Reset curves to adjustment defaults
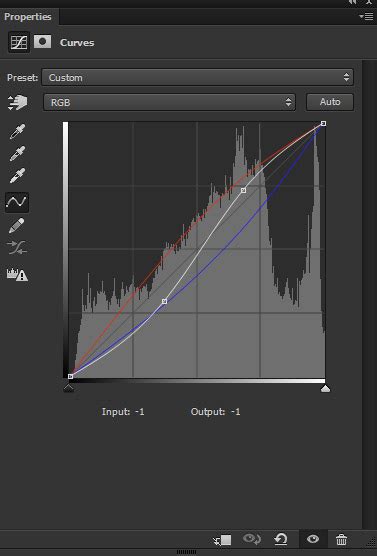Image resolution: width=377 pixels, height=556 pixels. click(x=281, y=539)
